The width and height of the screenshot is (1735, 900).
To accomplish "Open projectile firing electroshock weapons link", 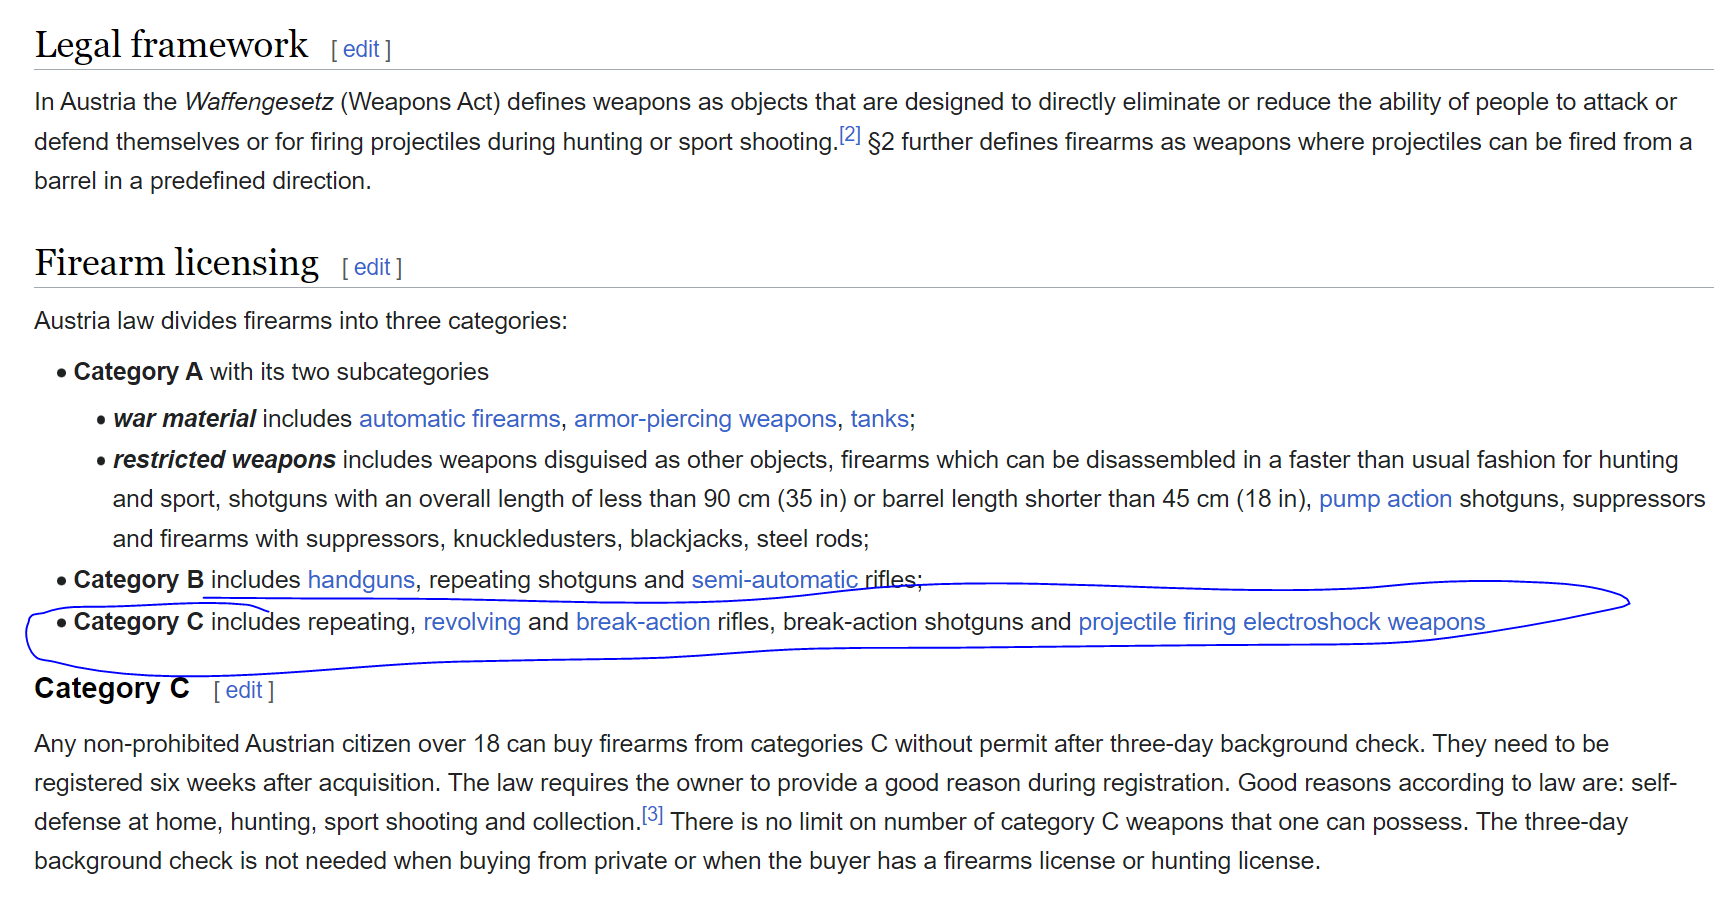I will click(1282, 622).
